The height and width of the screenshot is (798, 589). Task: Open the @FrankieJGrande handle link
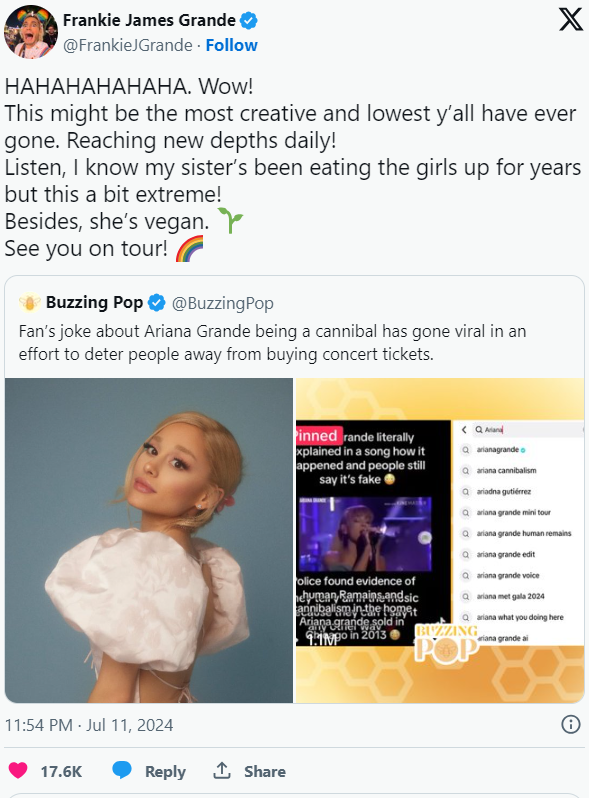pos(127,45)
